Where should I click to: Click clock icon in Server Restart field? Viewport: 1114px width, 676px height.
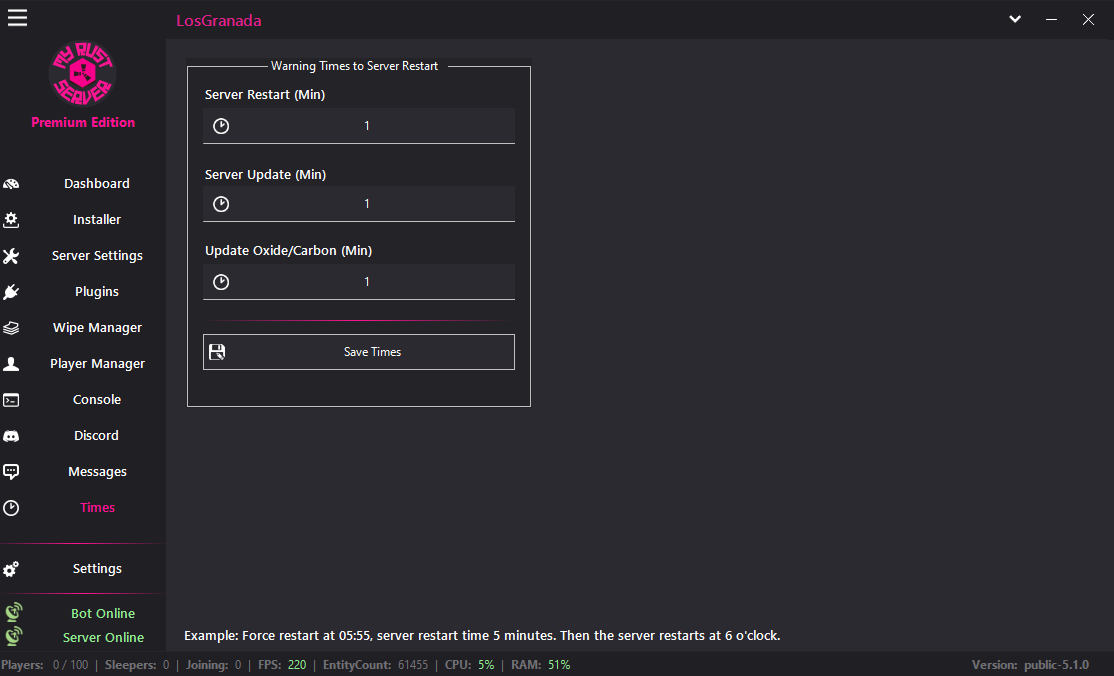click(x=221, y=126)
